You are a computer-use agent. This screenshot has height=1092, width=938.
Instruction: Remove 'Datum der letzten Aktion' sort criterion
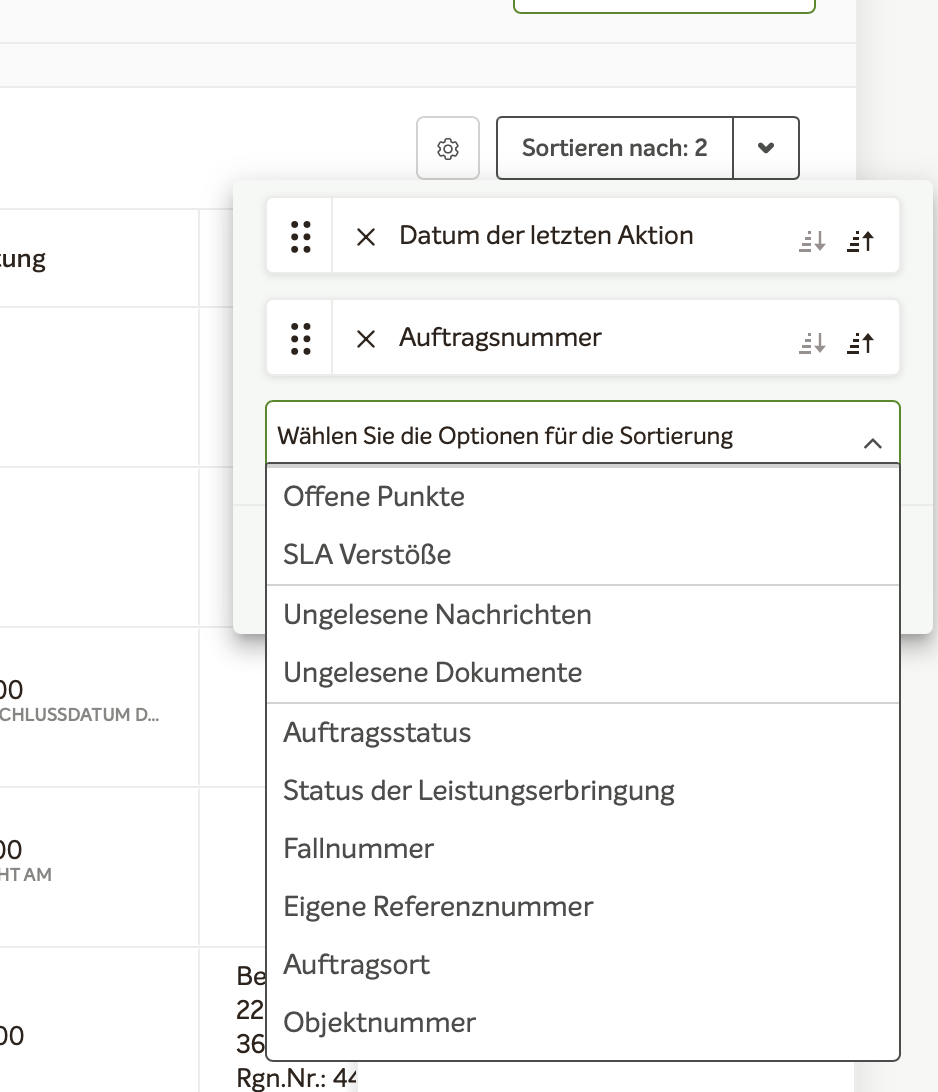366,237
